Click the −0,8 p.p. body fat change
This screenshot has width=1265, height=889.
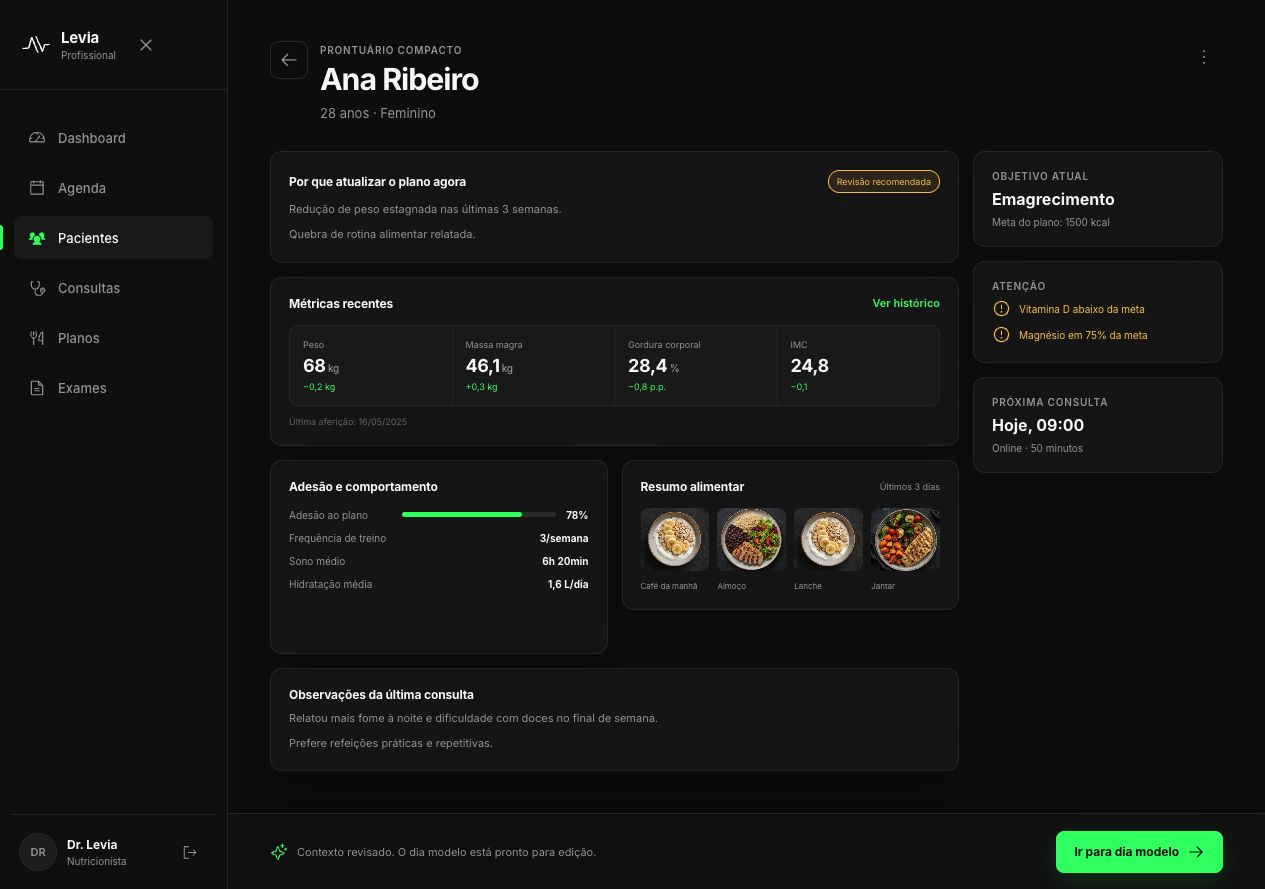point(647,387)
